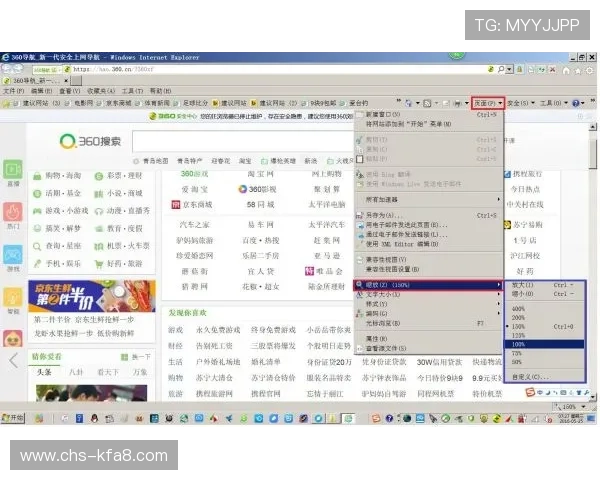Screen dimensions: 600x480
Task: Open the 安全(S) safety dropdown
Action: point(520,103)
